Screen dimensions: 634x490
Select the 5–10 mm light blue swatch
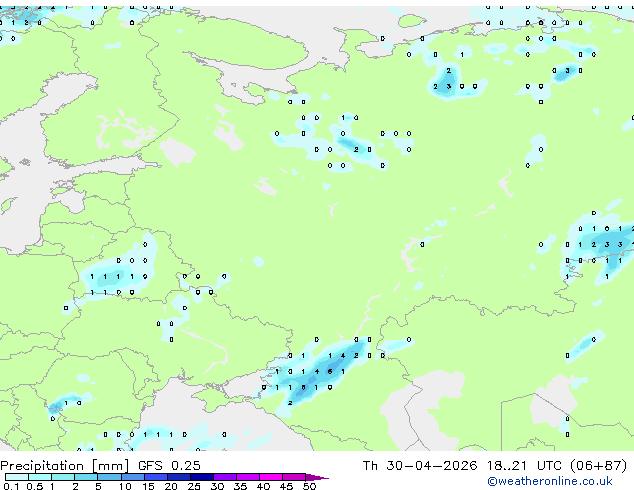109,477
